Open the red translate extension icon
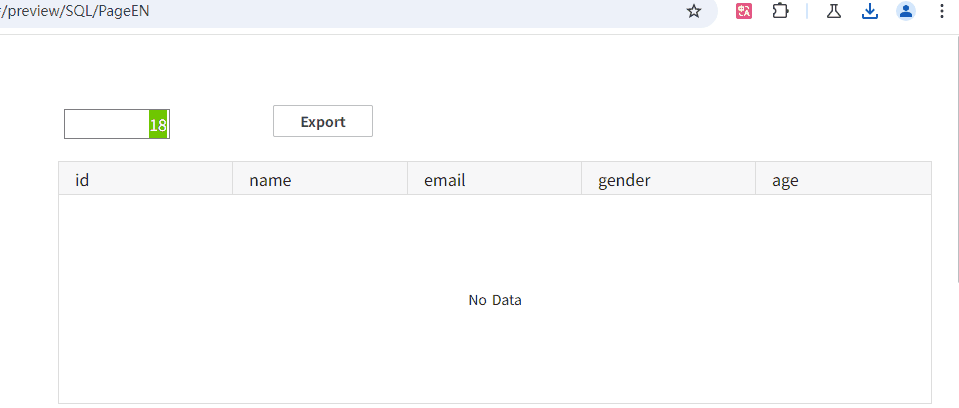Image resolution: width=959 pixels, height=408 pixels. point(744,11)
